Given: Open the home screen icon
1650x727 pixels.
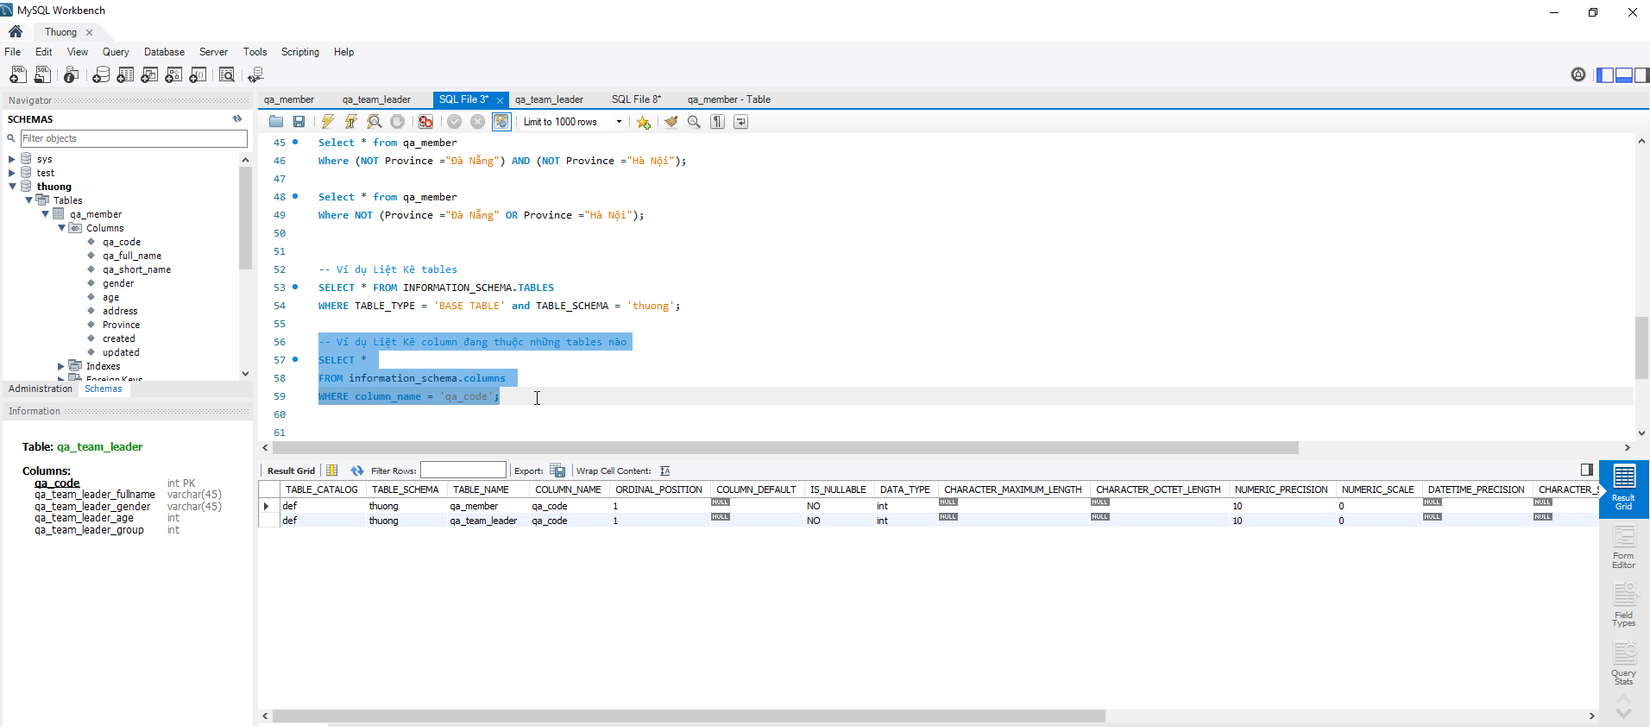Looking at the screenshot, I should 16,32.
